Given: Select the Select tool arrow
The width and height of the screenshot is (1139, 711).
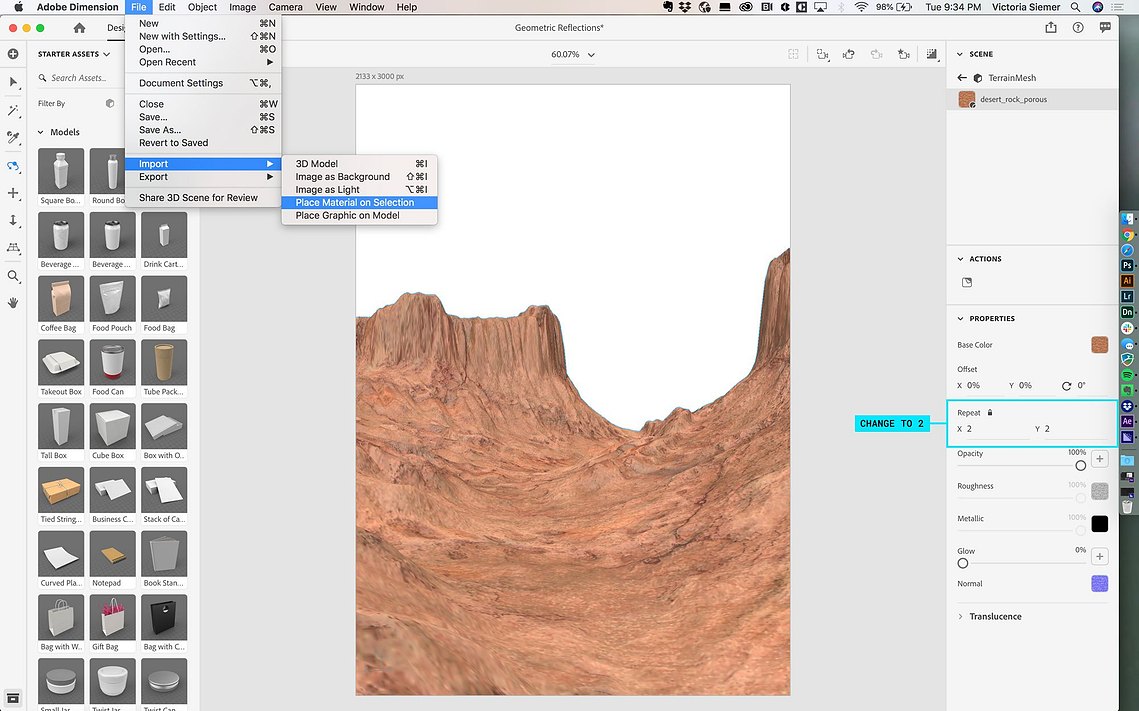Looking at the screenshot, I should tap(13, 82).
